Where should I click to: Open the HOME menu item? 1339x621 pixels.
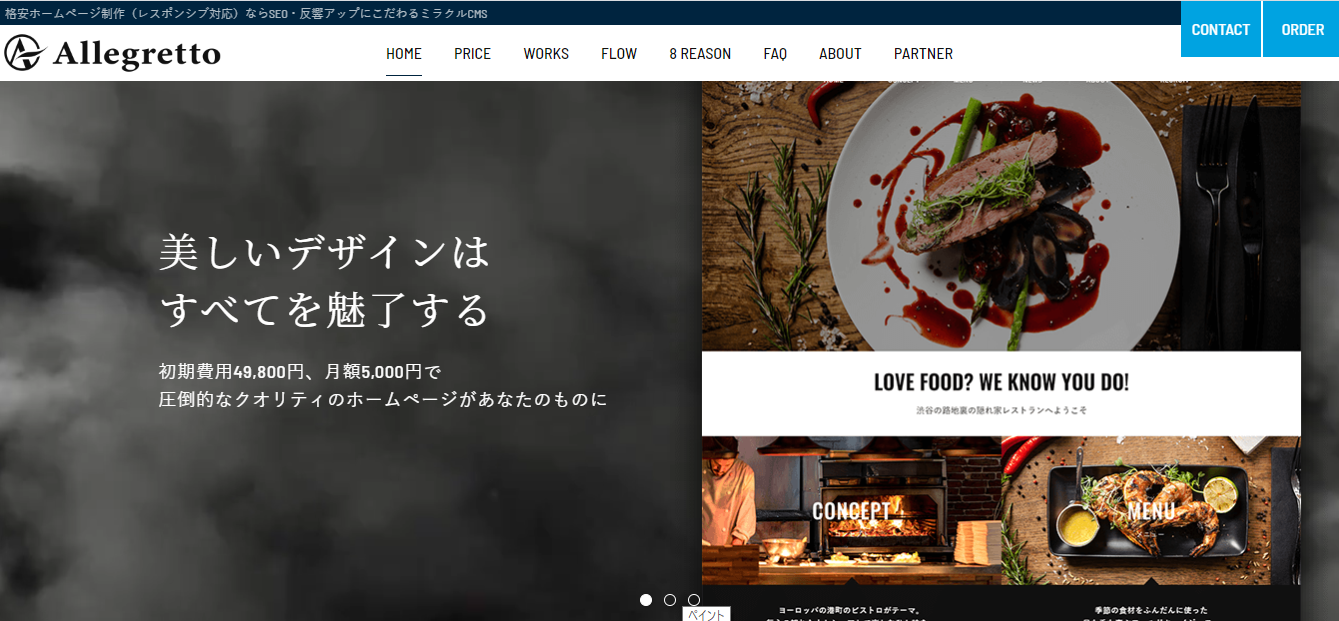tap(404, 54)
